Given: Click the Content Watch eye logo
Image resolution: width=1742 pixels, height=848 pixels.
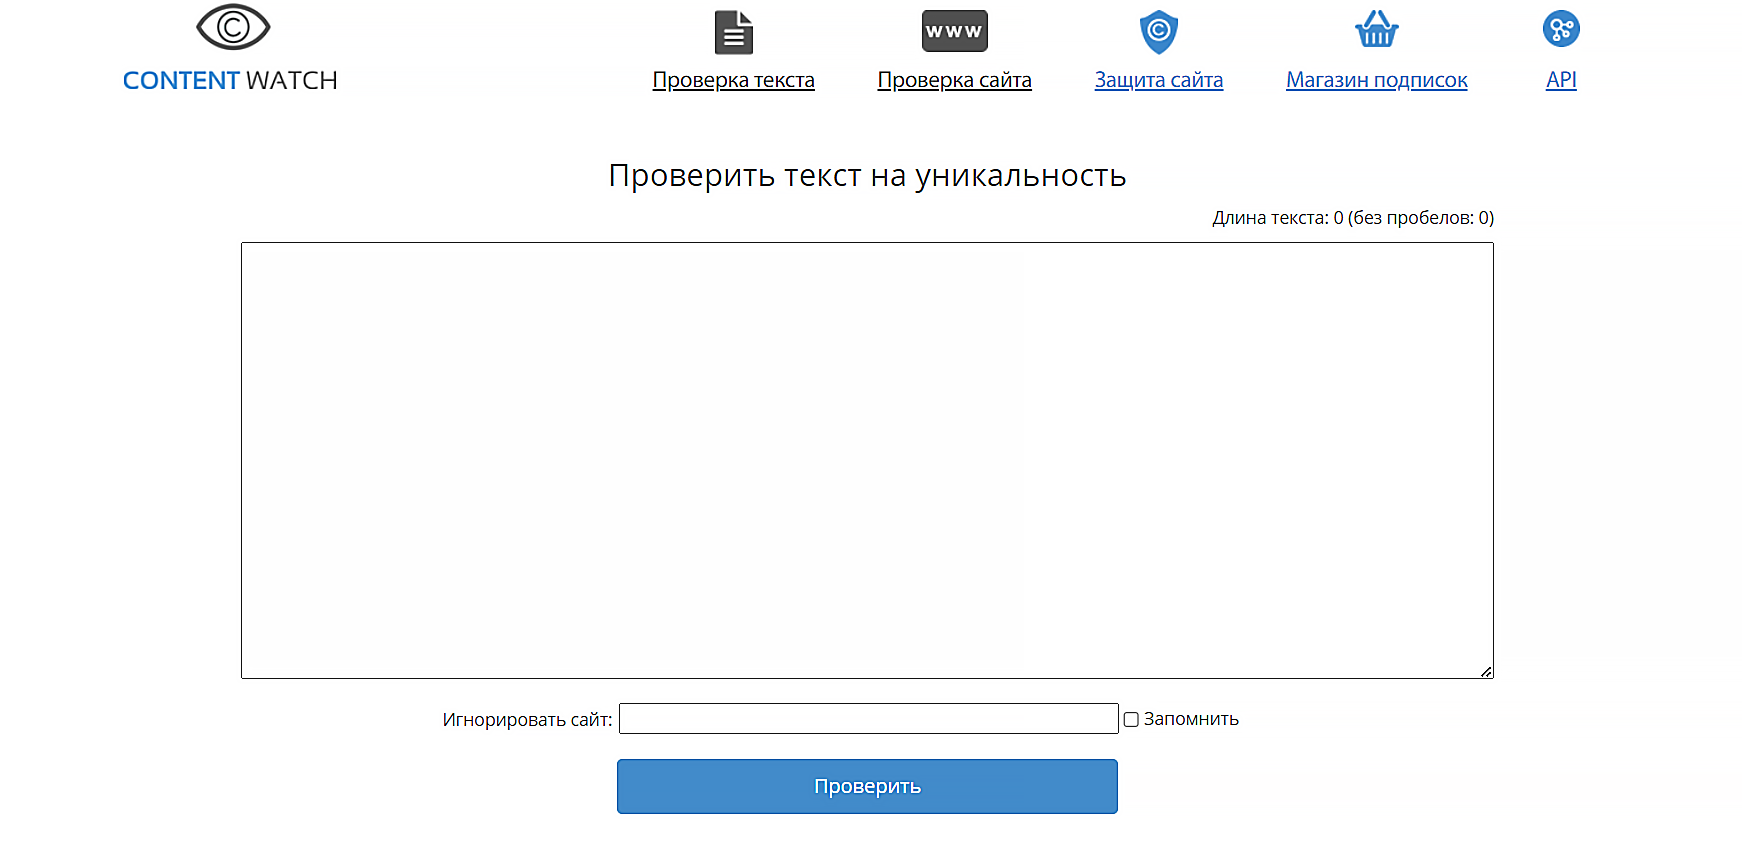Looking at the screenshot, I should (x=233, y=27).
